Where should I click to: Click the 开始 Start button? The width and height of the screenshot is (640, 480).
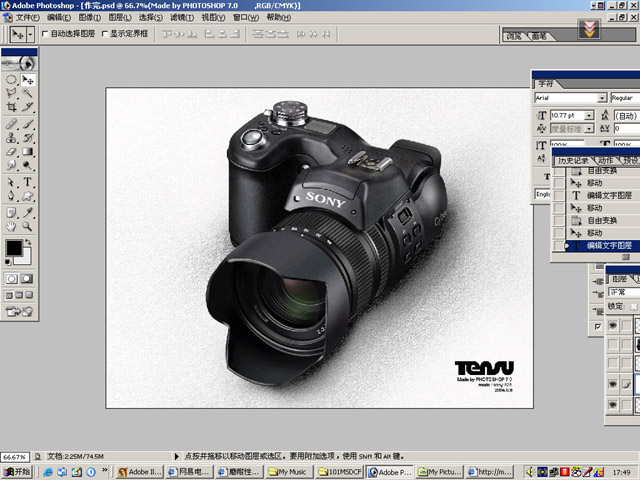[17, 472]
